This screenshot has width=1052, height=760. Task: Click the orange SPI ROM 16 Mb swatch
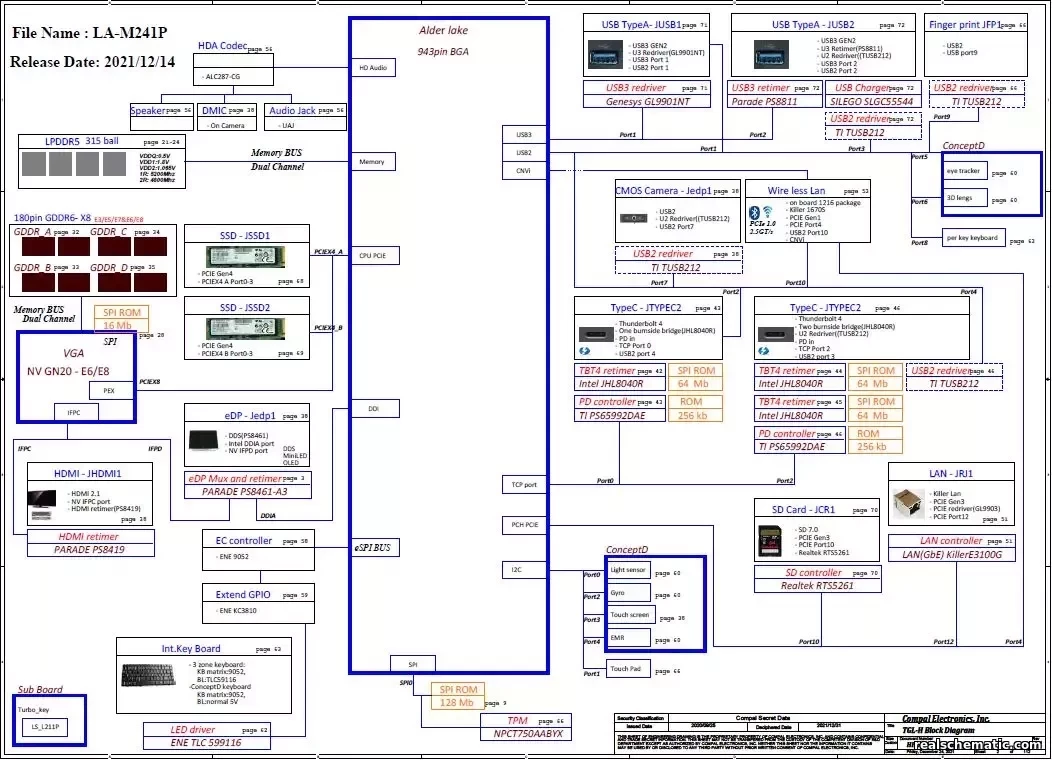click(x=121, y=317)
